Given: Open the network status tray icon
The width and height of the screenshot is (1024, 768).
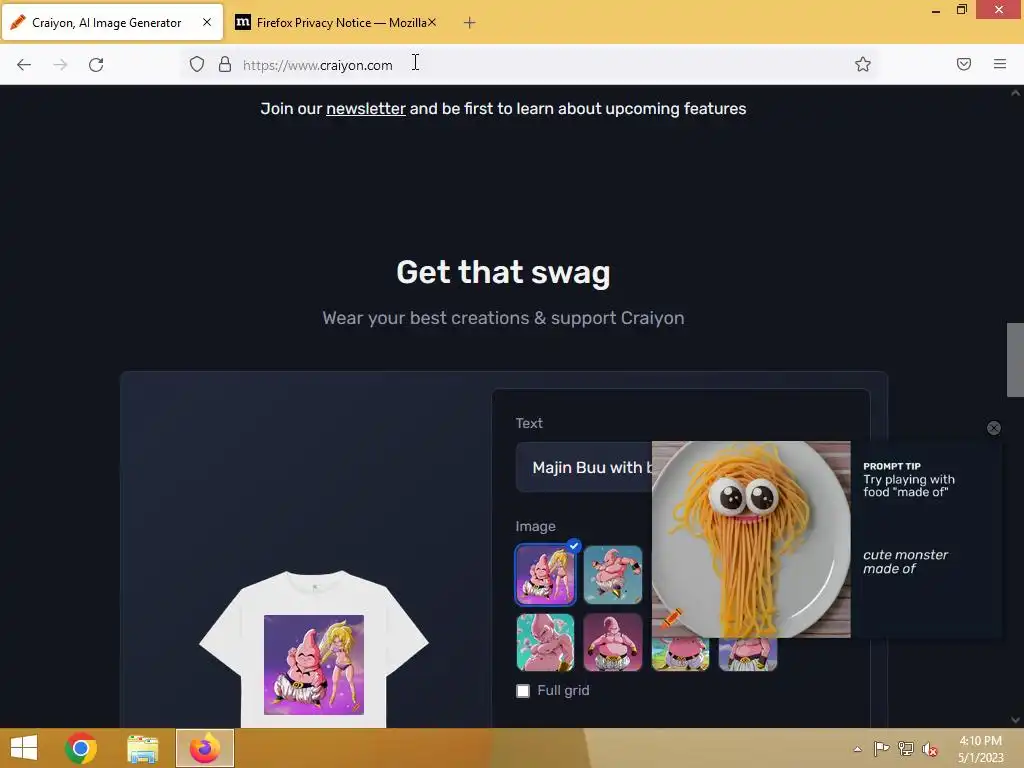Looking at the screenshot, I should click(x=906, y=748).
